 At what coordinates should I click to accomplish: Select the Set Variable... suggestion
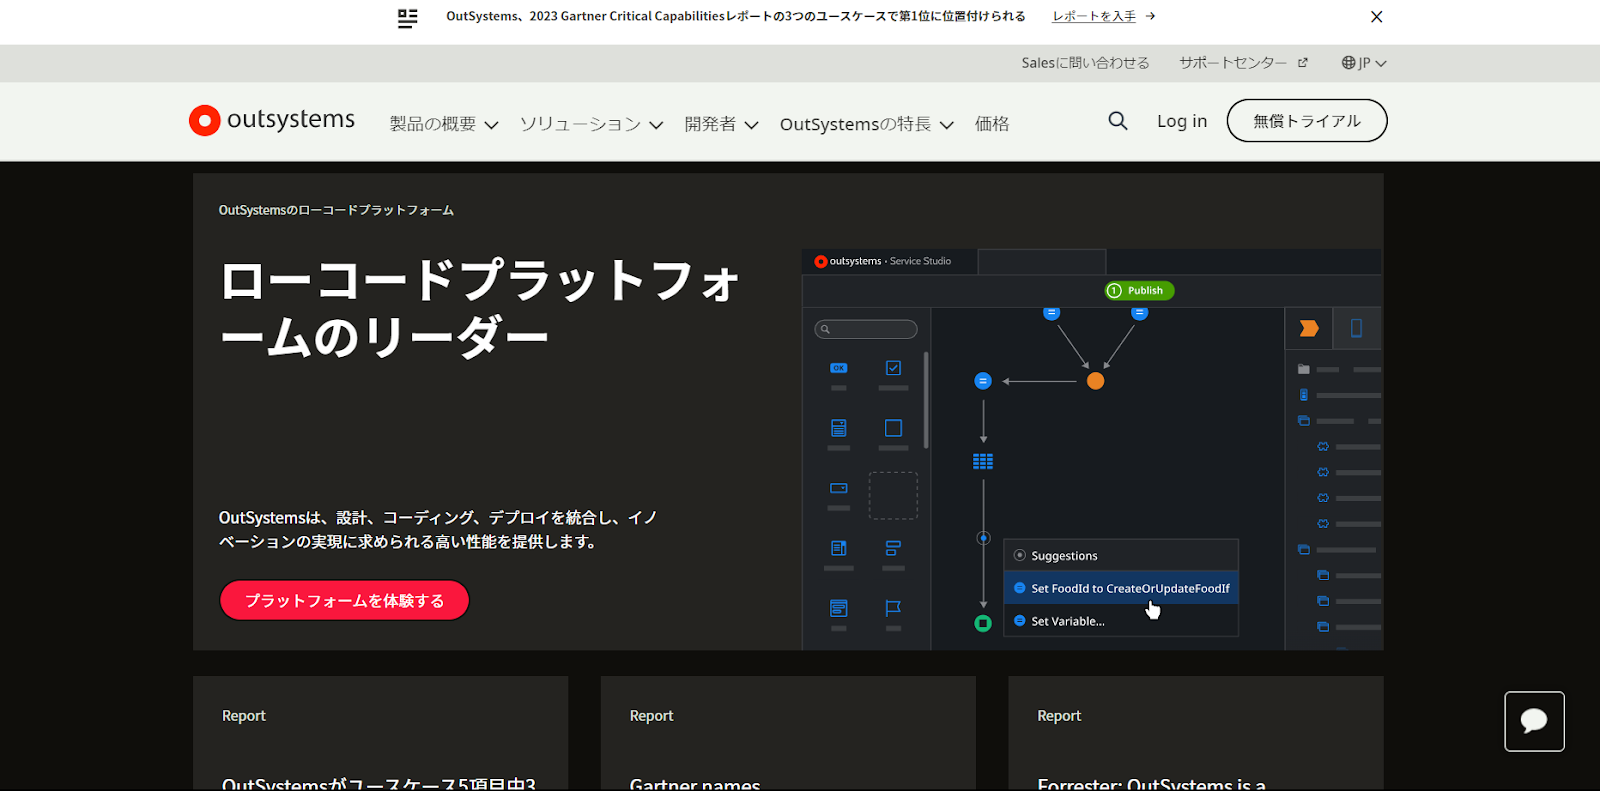click(x=1121, y=621)
